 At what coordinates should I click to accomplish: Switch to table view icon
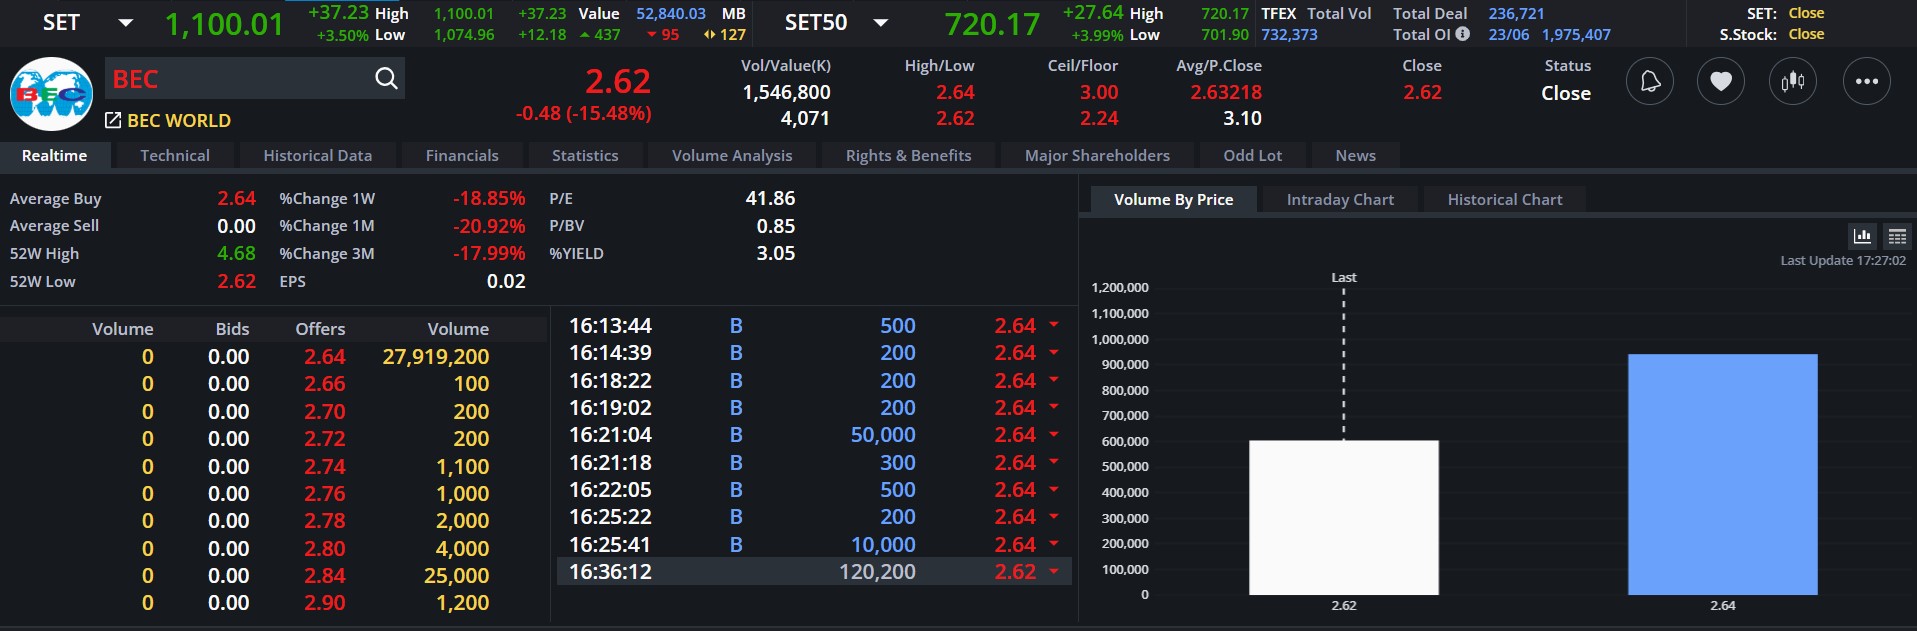[x=1897, y=236]
